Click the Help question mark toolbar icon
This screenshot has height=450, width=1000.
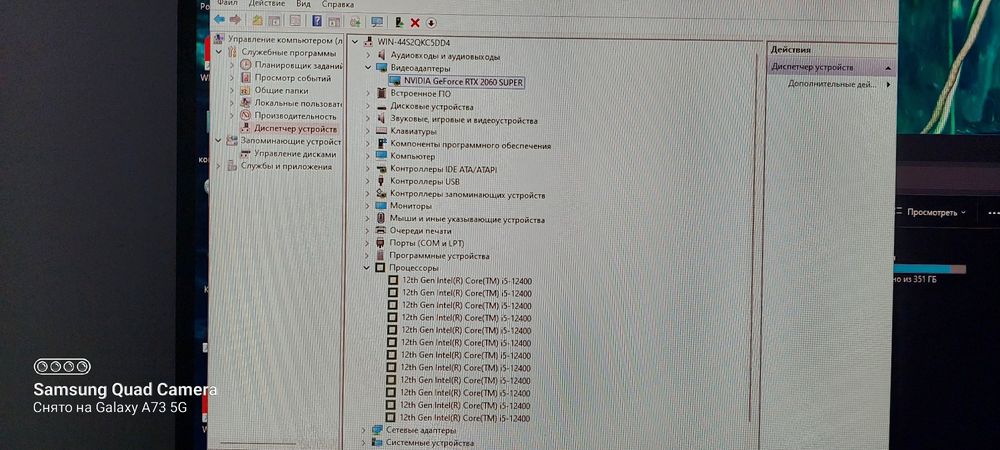point(317,21)
